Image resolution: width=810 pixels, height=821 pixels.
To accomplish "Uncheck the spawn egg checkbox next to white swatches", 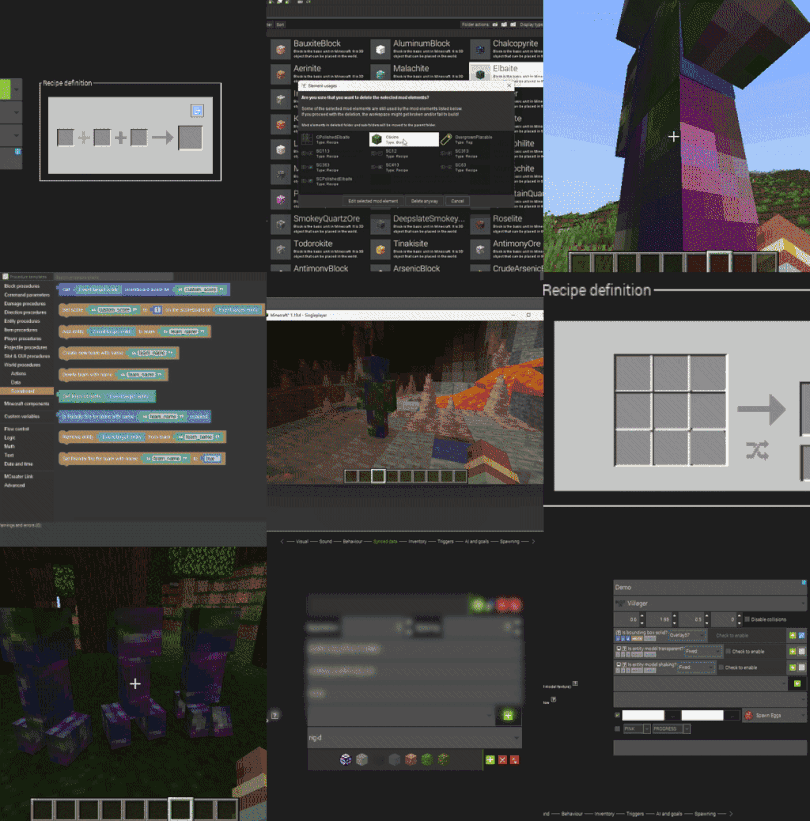I will pyautogui.click(x=617, y=715).
